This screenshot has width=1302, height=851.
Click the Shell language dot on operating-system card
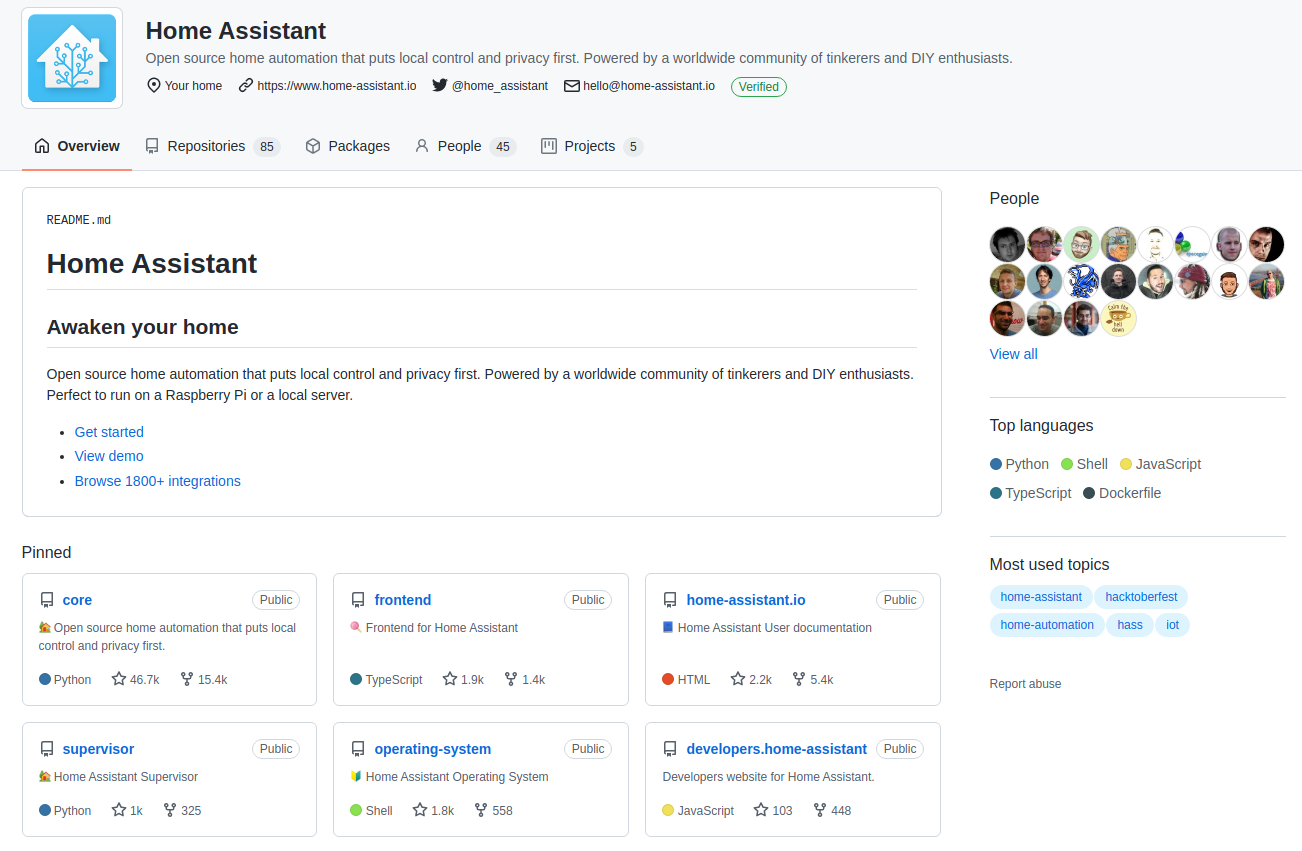pos(356,810)
